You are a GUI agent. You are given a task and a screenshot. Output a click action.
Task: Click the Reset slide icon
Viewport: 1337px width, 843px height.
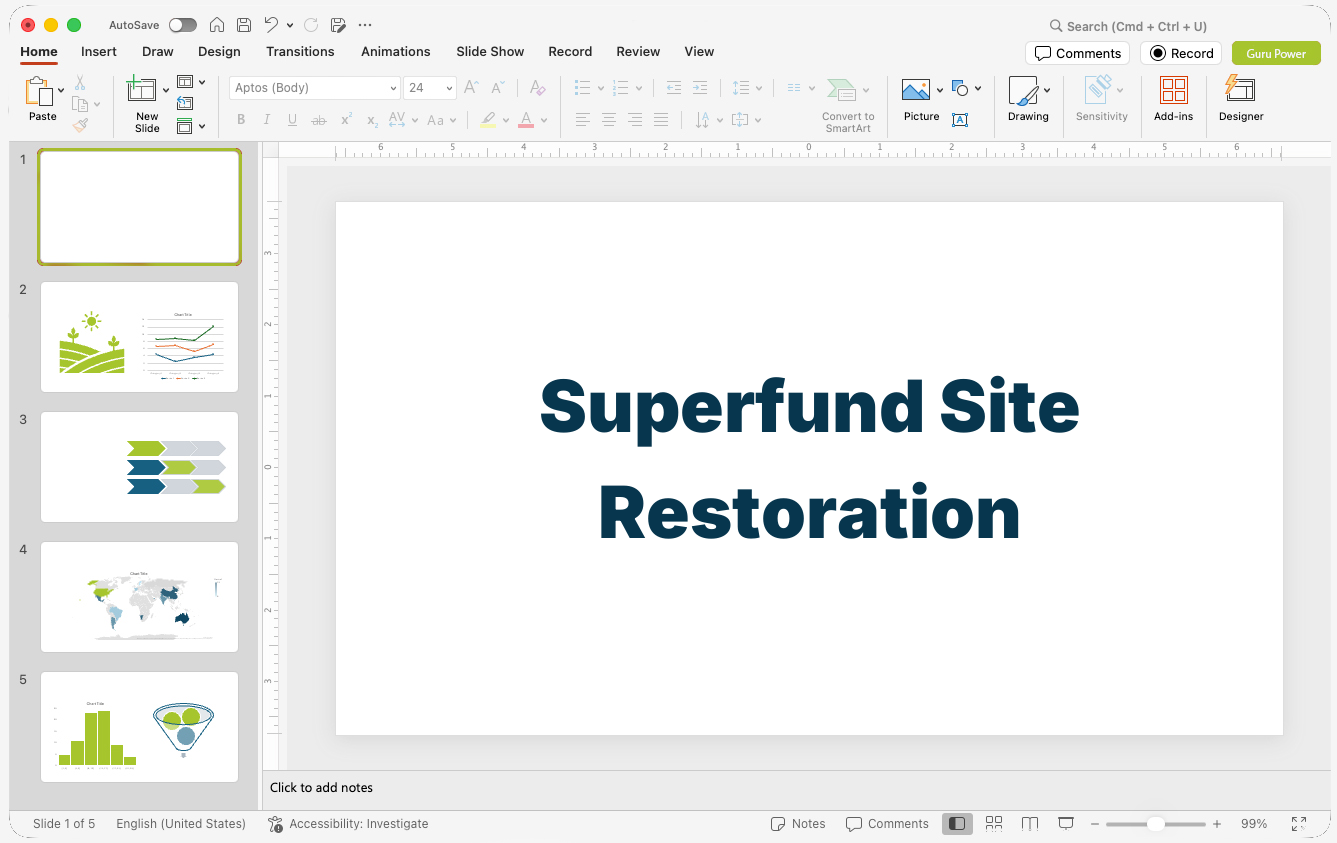coord(185,103)
